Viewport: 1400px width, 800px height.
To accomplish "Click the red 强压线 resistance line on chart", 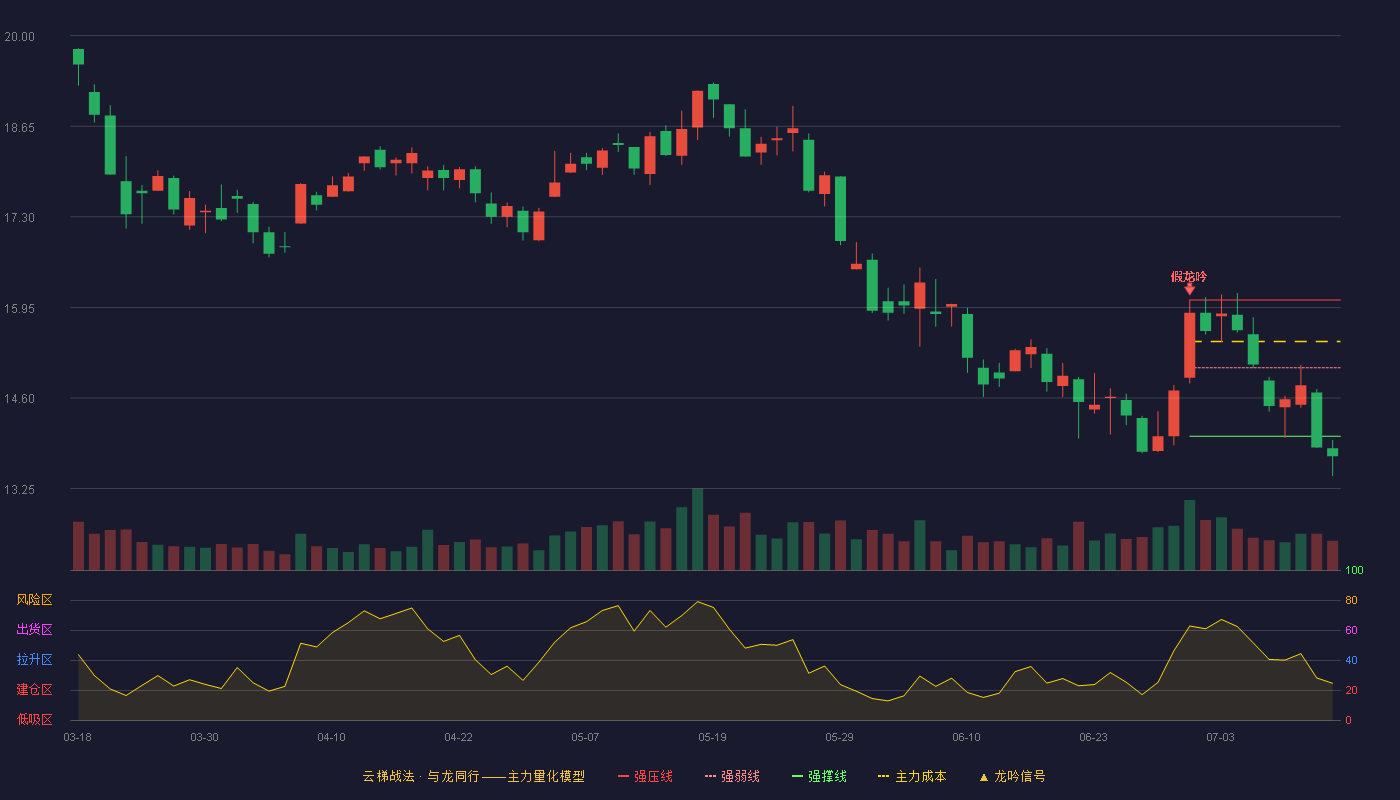I will click(x=1265, y=300).
